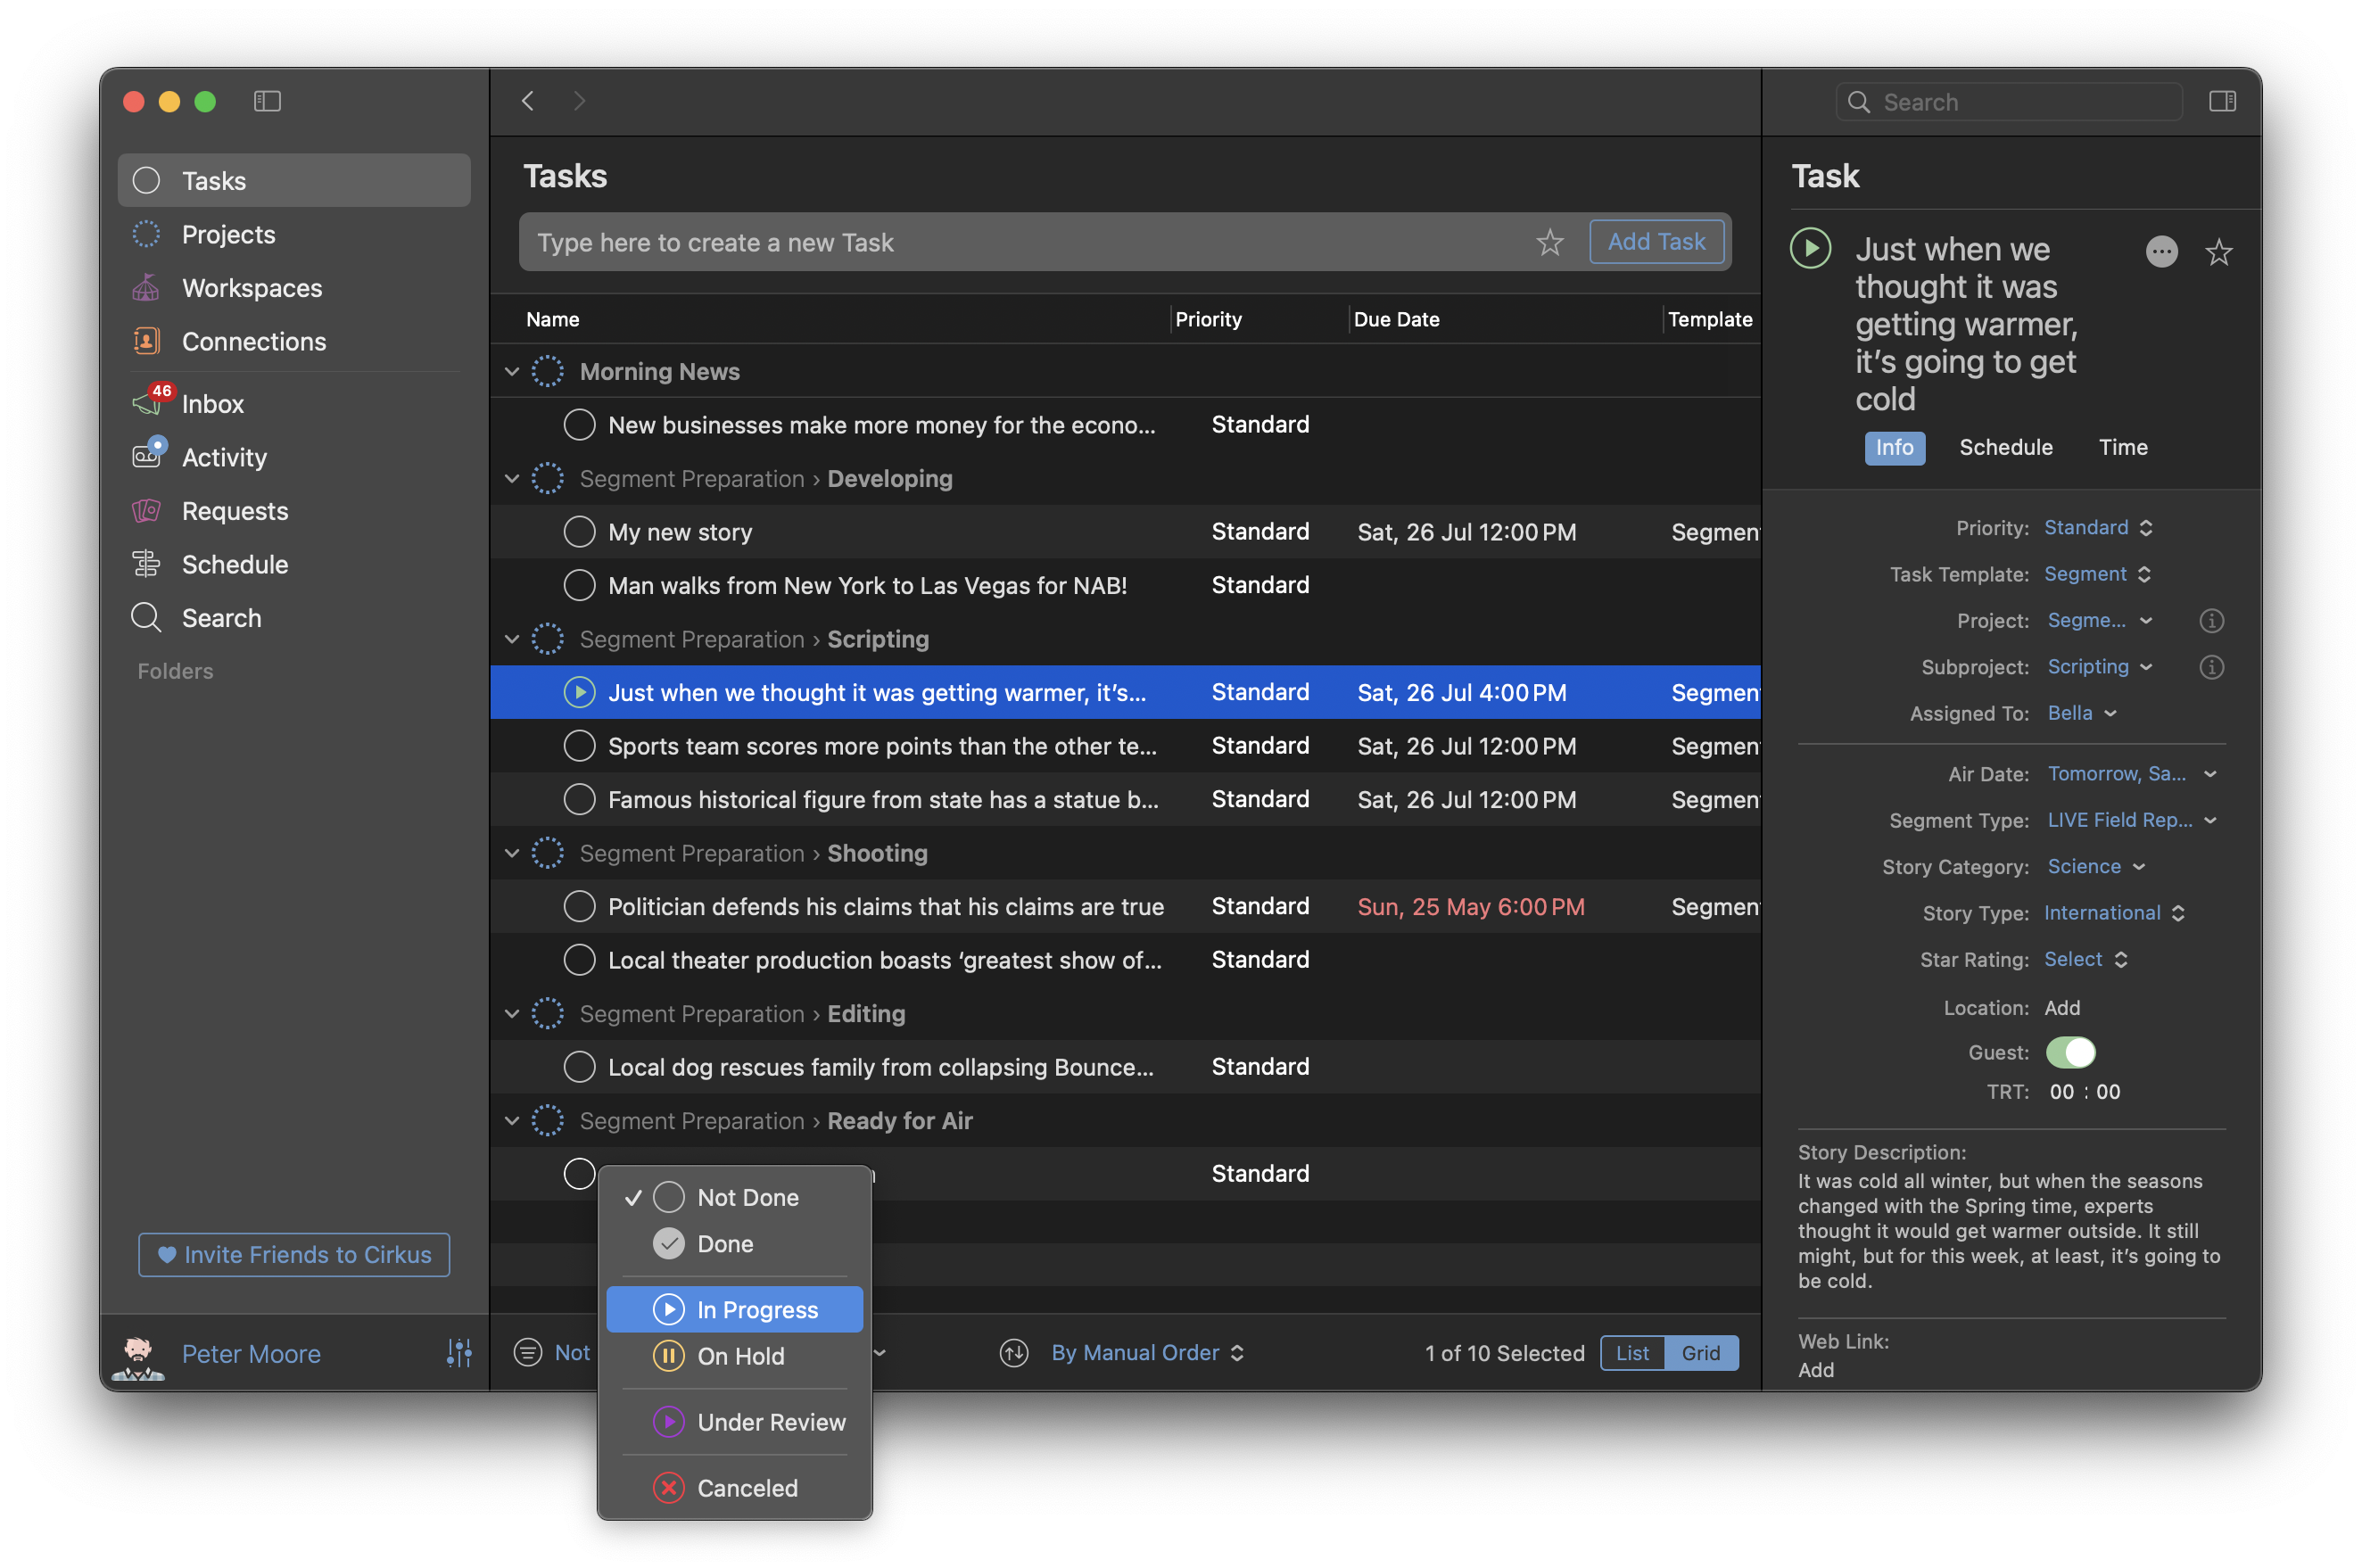Switch to Grid view
This screenshot has width=2362, height=1568.
[1700, 1353]
